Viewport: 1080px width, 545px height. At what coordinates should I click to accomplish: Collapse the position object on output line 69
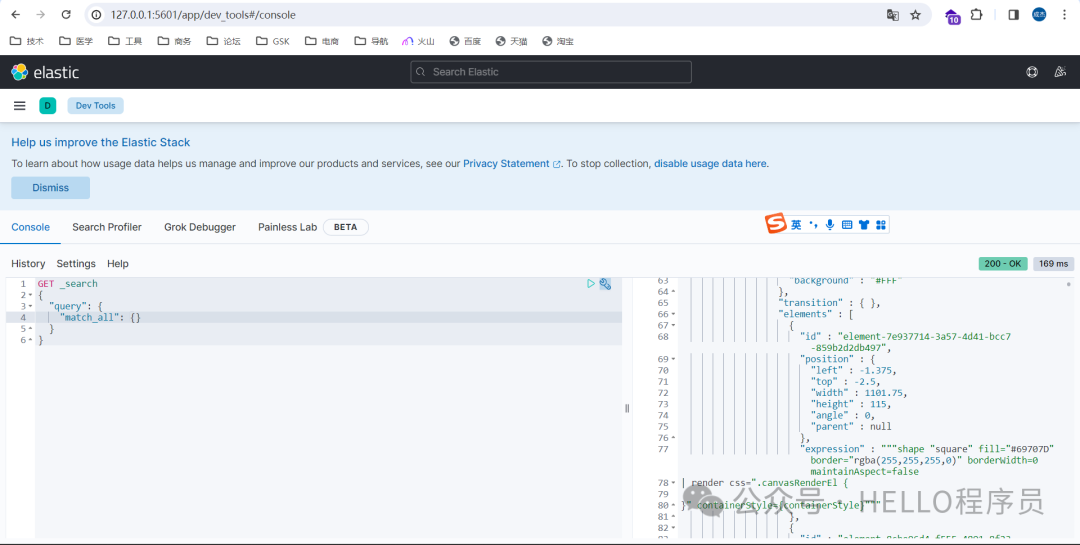click(x=673, y=359)
